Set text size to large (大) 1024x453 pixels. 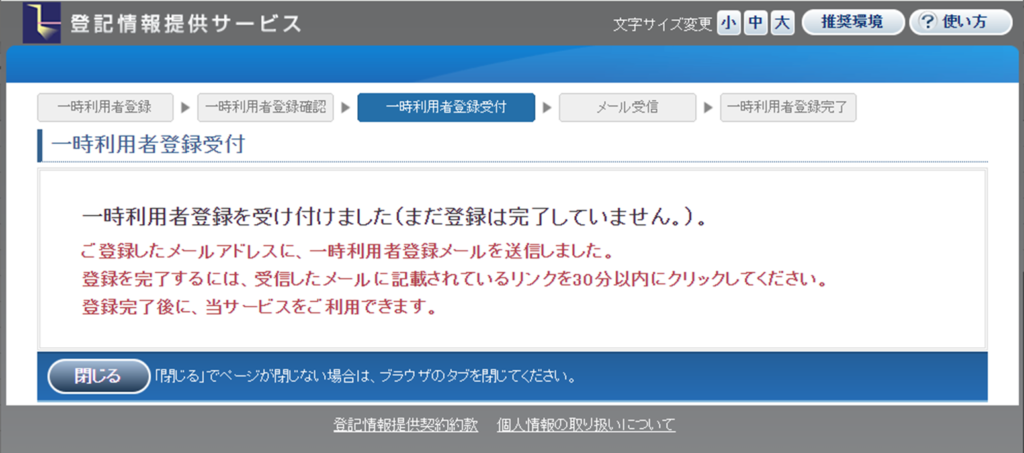pyautogui.click(x=782, y=23)
